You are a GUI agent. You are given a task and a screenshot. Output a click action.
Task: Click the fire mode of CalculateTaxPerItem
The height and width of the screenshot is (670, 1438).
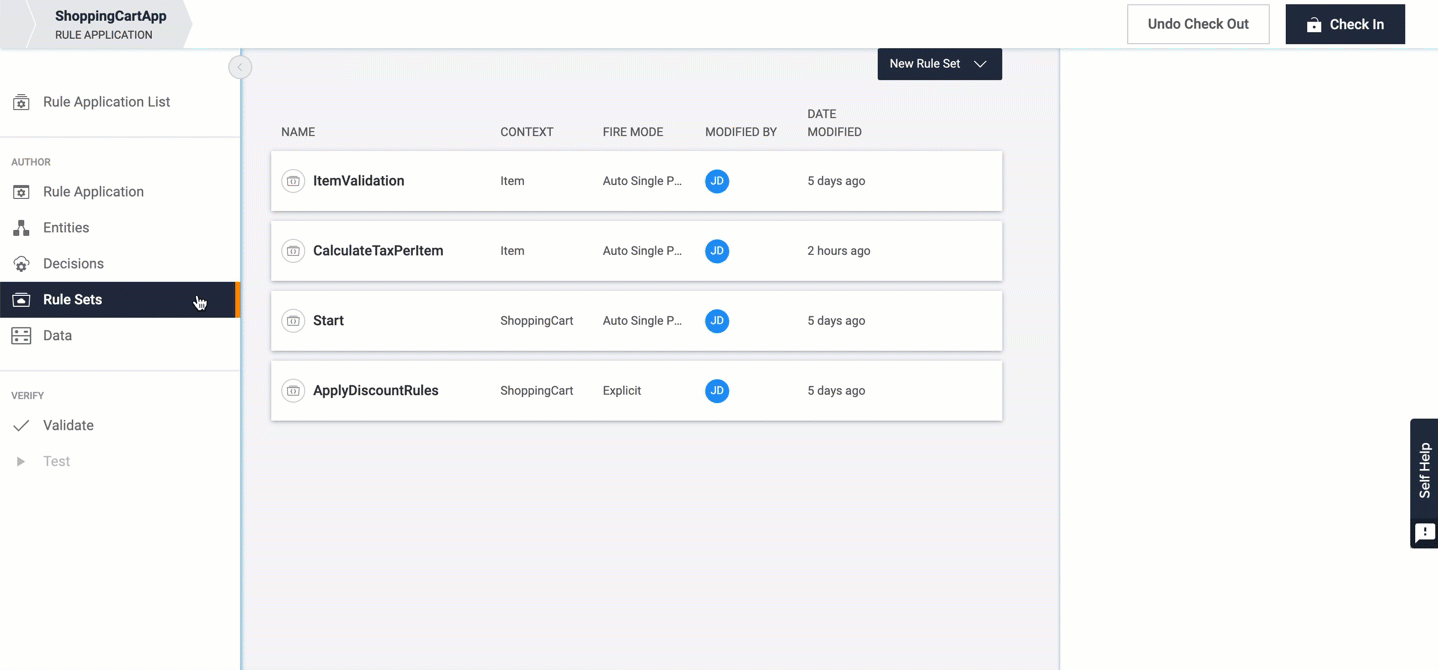pyautogui.click(x=642, y=251)
